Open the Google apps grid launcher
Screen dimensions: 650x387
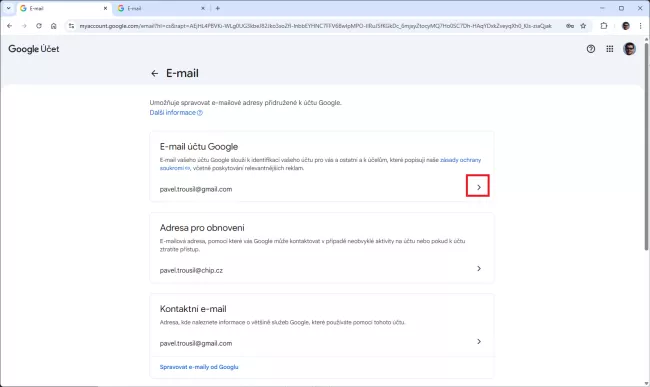tap(610, 49)
